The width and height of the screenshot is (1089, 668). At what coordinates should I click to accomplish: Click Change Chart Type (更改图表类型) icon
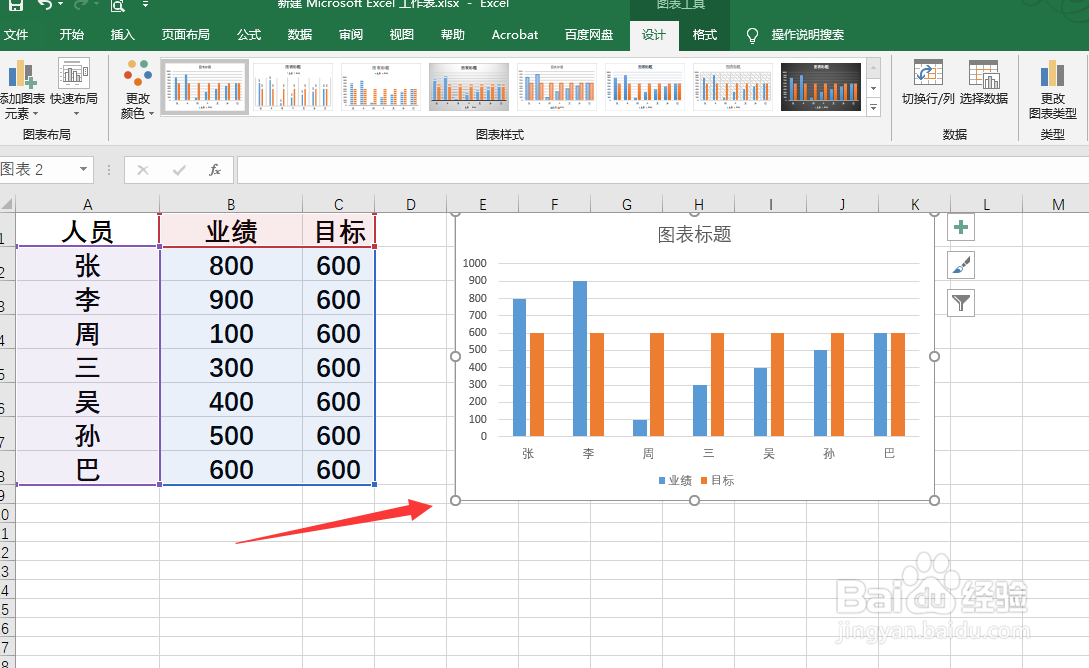(x=1052, y=85)
